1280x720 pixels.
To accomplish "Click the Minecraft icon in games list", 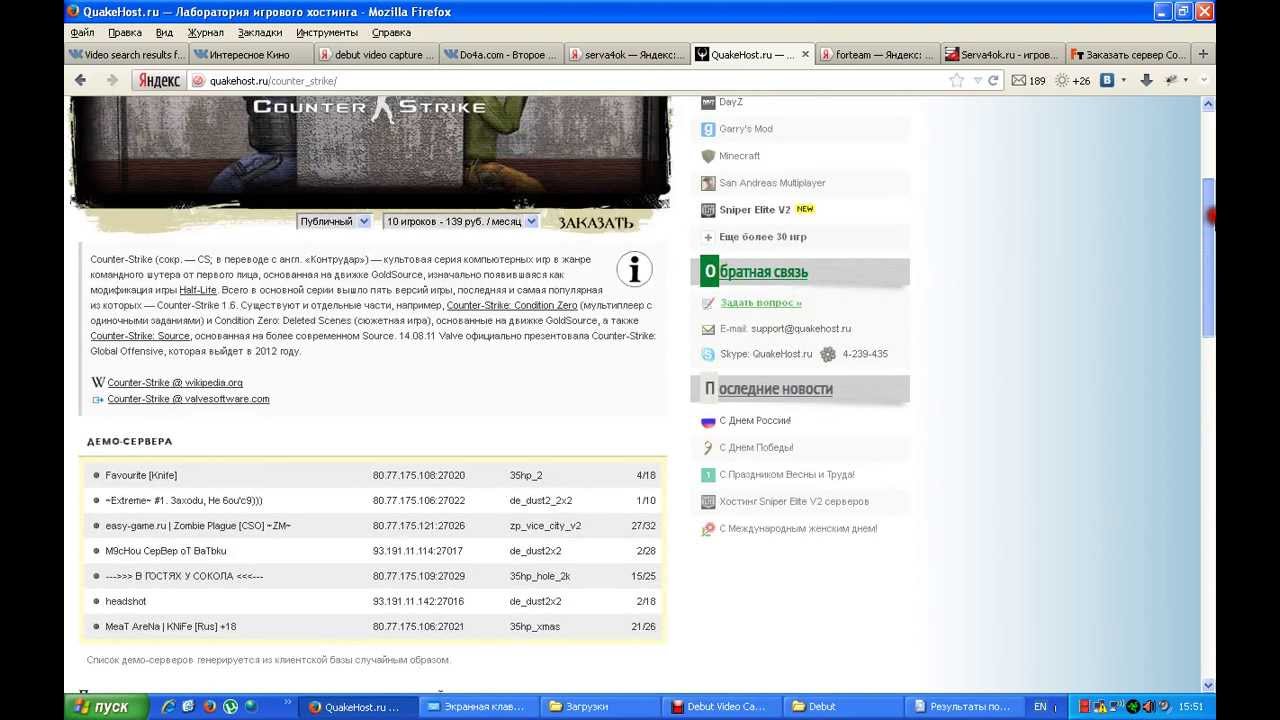I will tap(708, 156).
